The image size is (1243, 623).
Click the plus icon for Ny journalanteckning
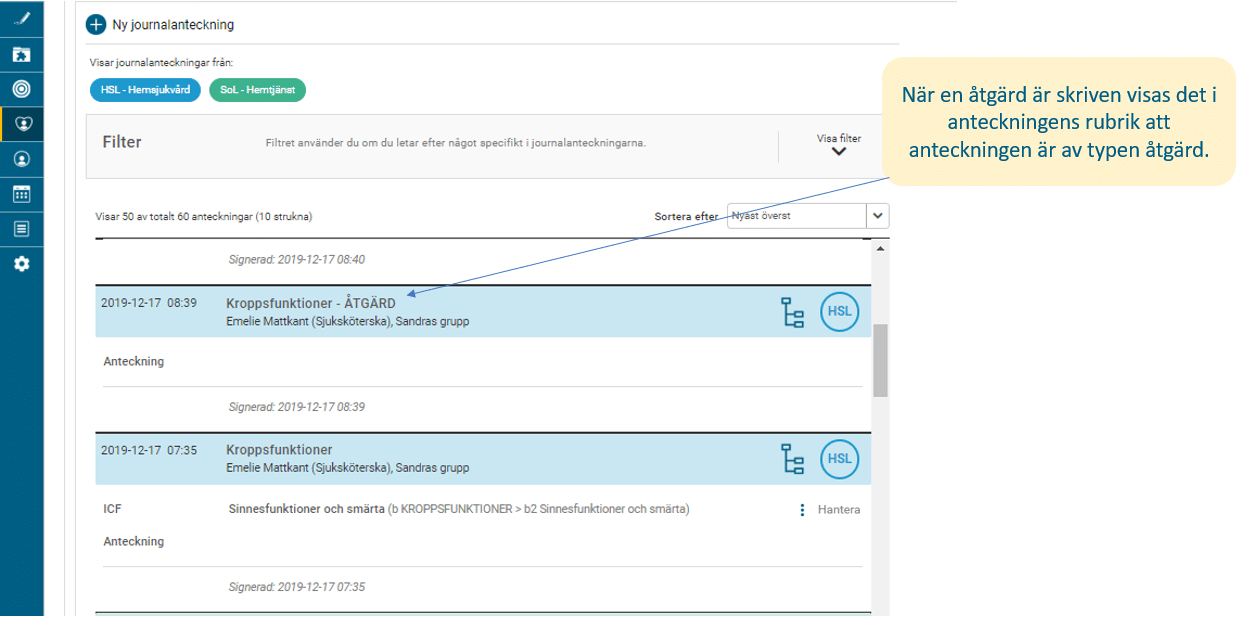(96, 24)
